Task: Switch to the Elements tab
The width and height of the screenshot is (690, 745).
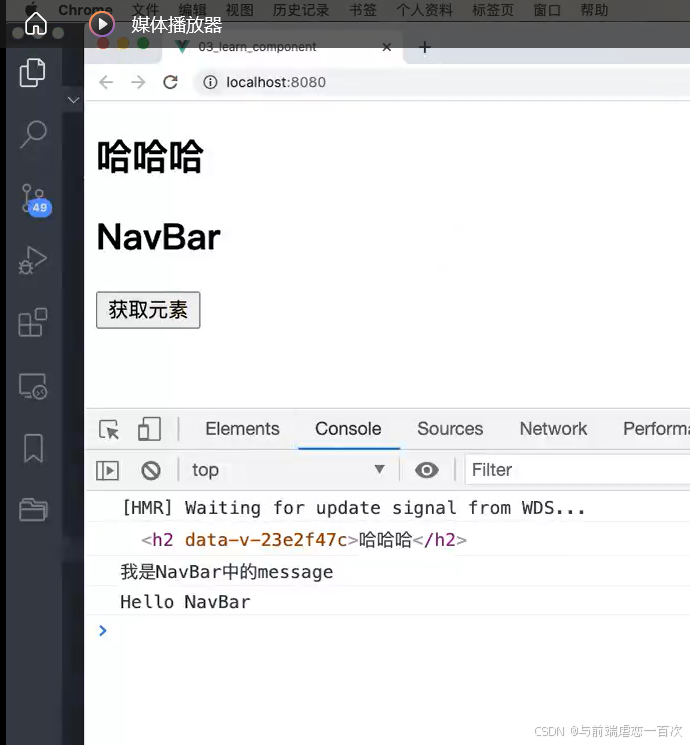Action: tap(242, 429)
